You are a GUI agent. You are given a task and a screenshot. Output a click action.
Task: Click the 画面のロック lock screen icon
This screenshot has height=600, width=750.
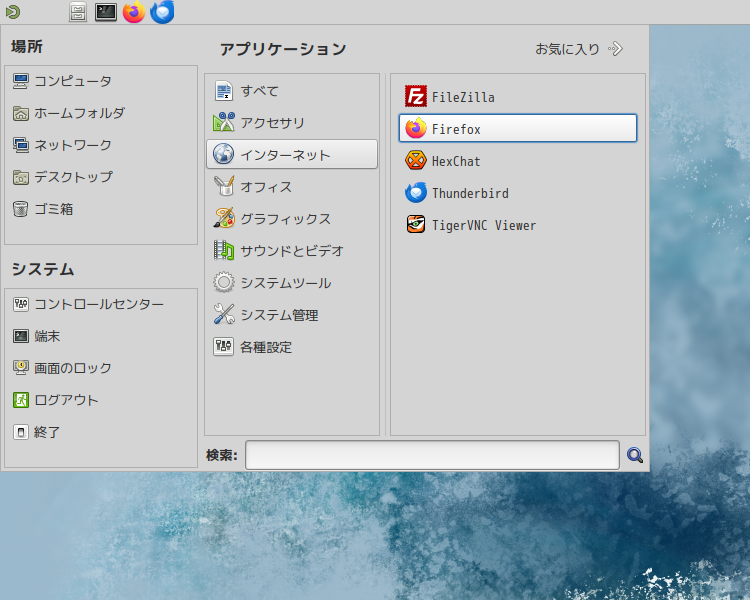[21, 368]
